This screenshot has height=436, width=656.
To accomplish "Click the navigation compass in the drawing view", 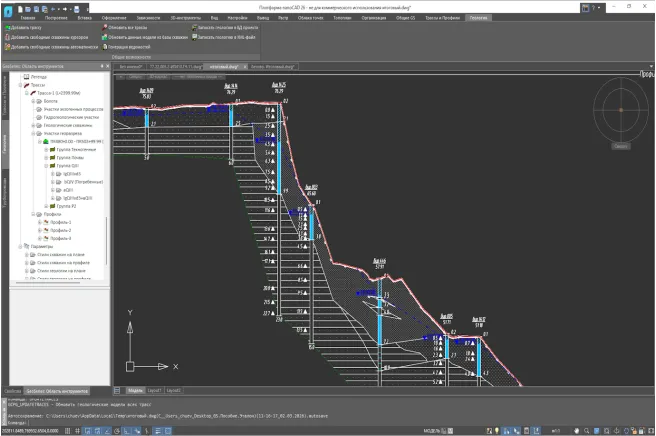I will pyautogui.click(x=620, y=108).
